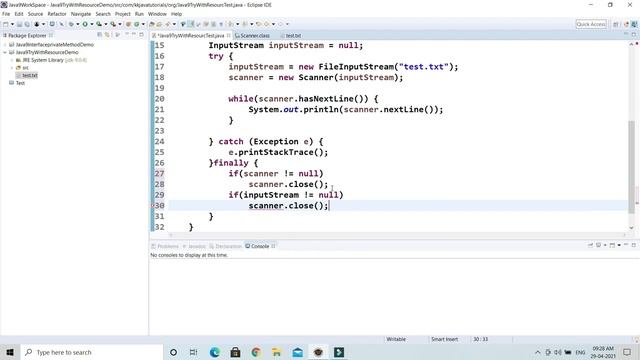Image resolution: width=640 pixels, height=360 pixels.
Task: Expand the src folder node
Action: click(12, 68)
